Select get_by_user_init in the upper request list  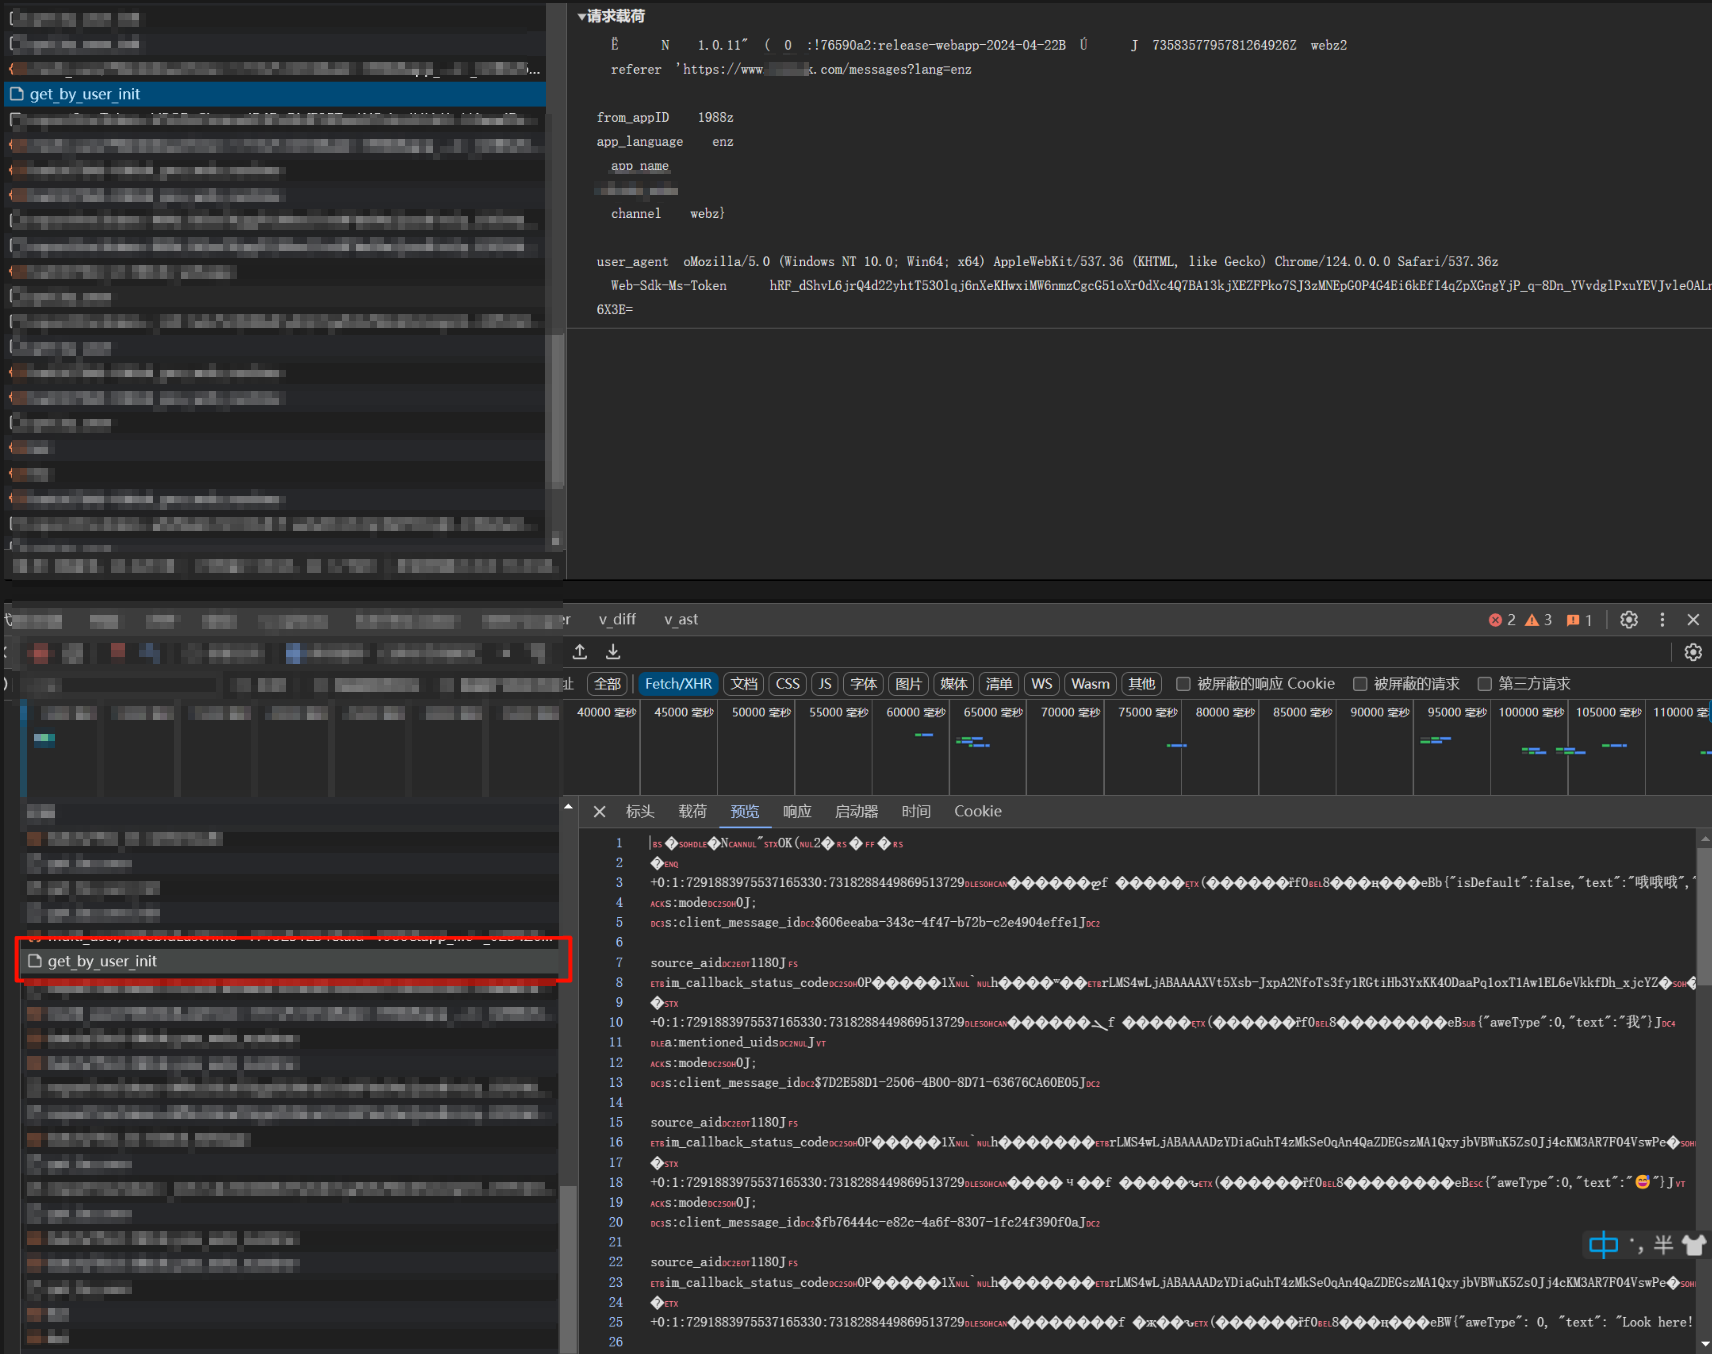click(x=275, y=94)
